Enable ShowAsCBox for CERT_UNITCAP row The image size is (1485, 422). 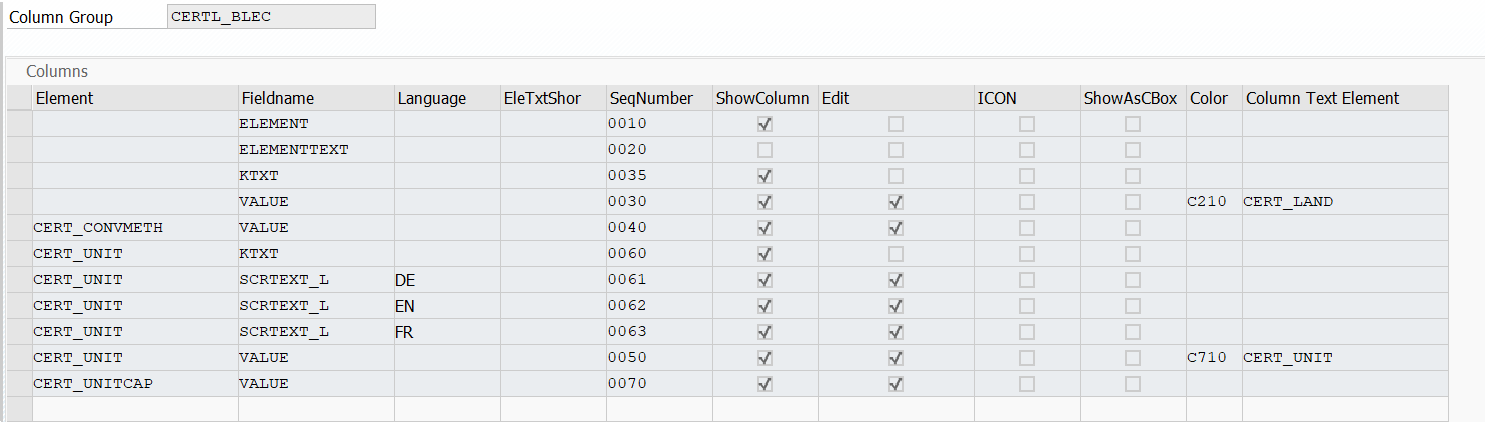(x=1133, y=384)
